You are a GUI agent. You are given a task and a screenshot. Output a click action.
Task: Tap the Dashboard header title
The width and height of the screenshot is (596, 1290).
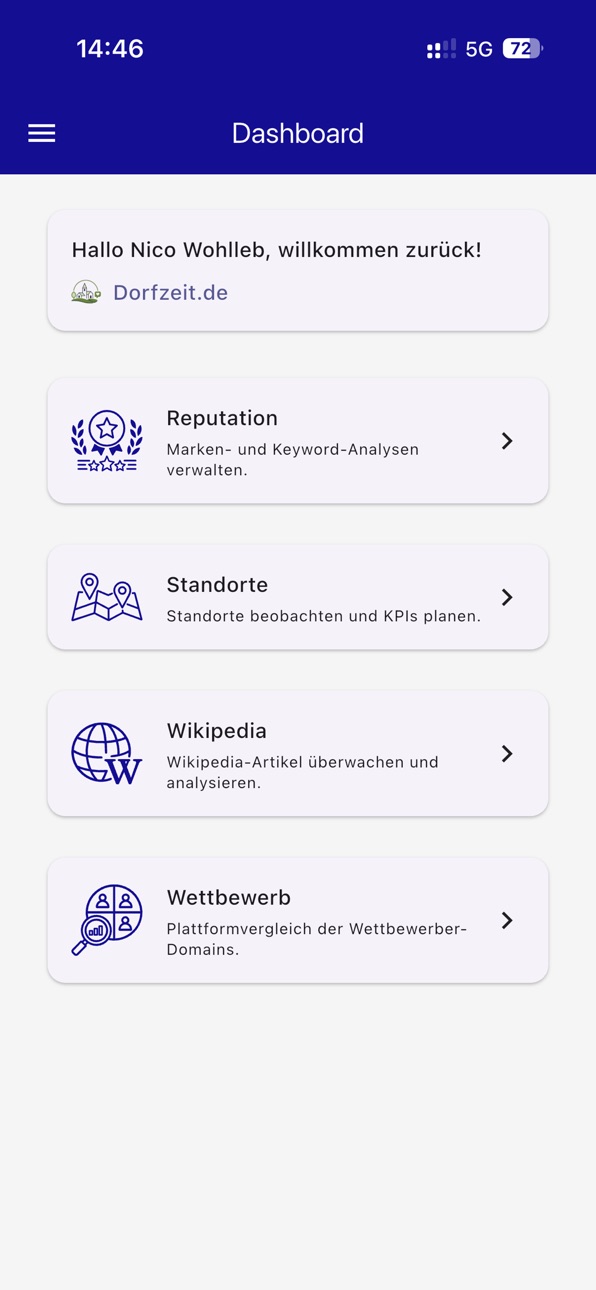[298, 133]
